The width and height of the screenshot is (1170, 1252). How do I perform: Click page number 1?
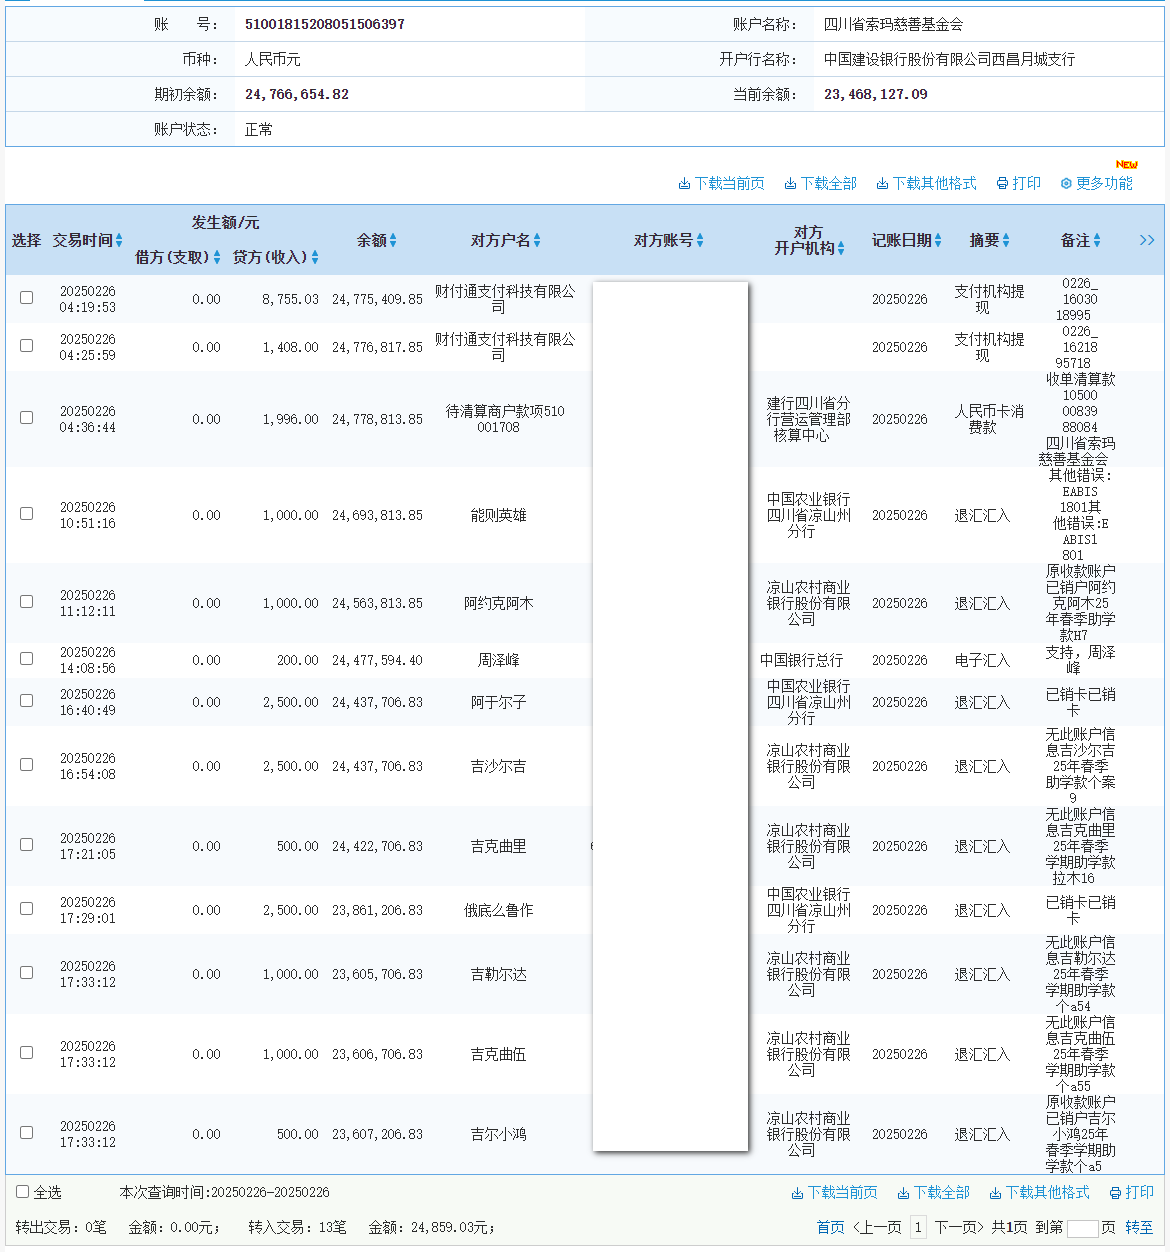pos(918,1227)
